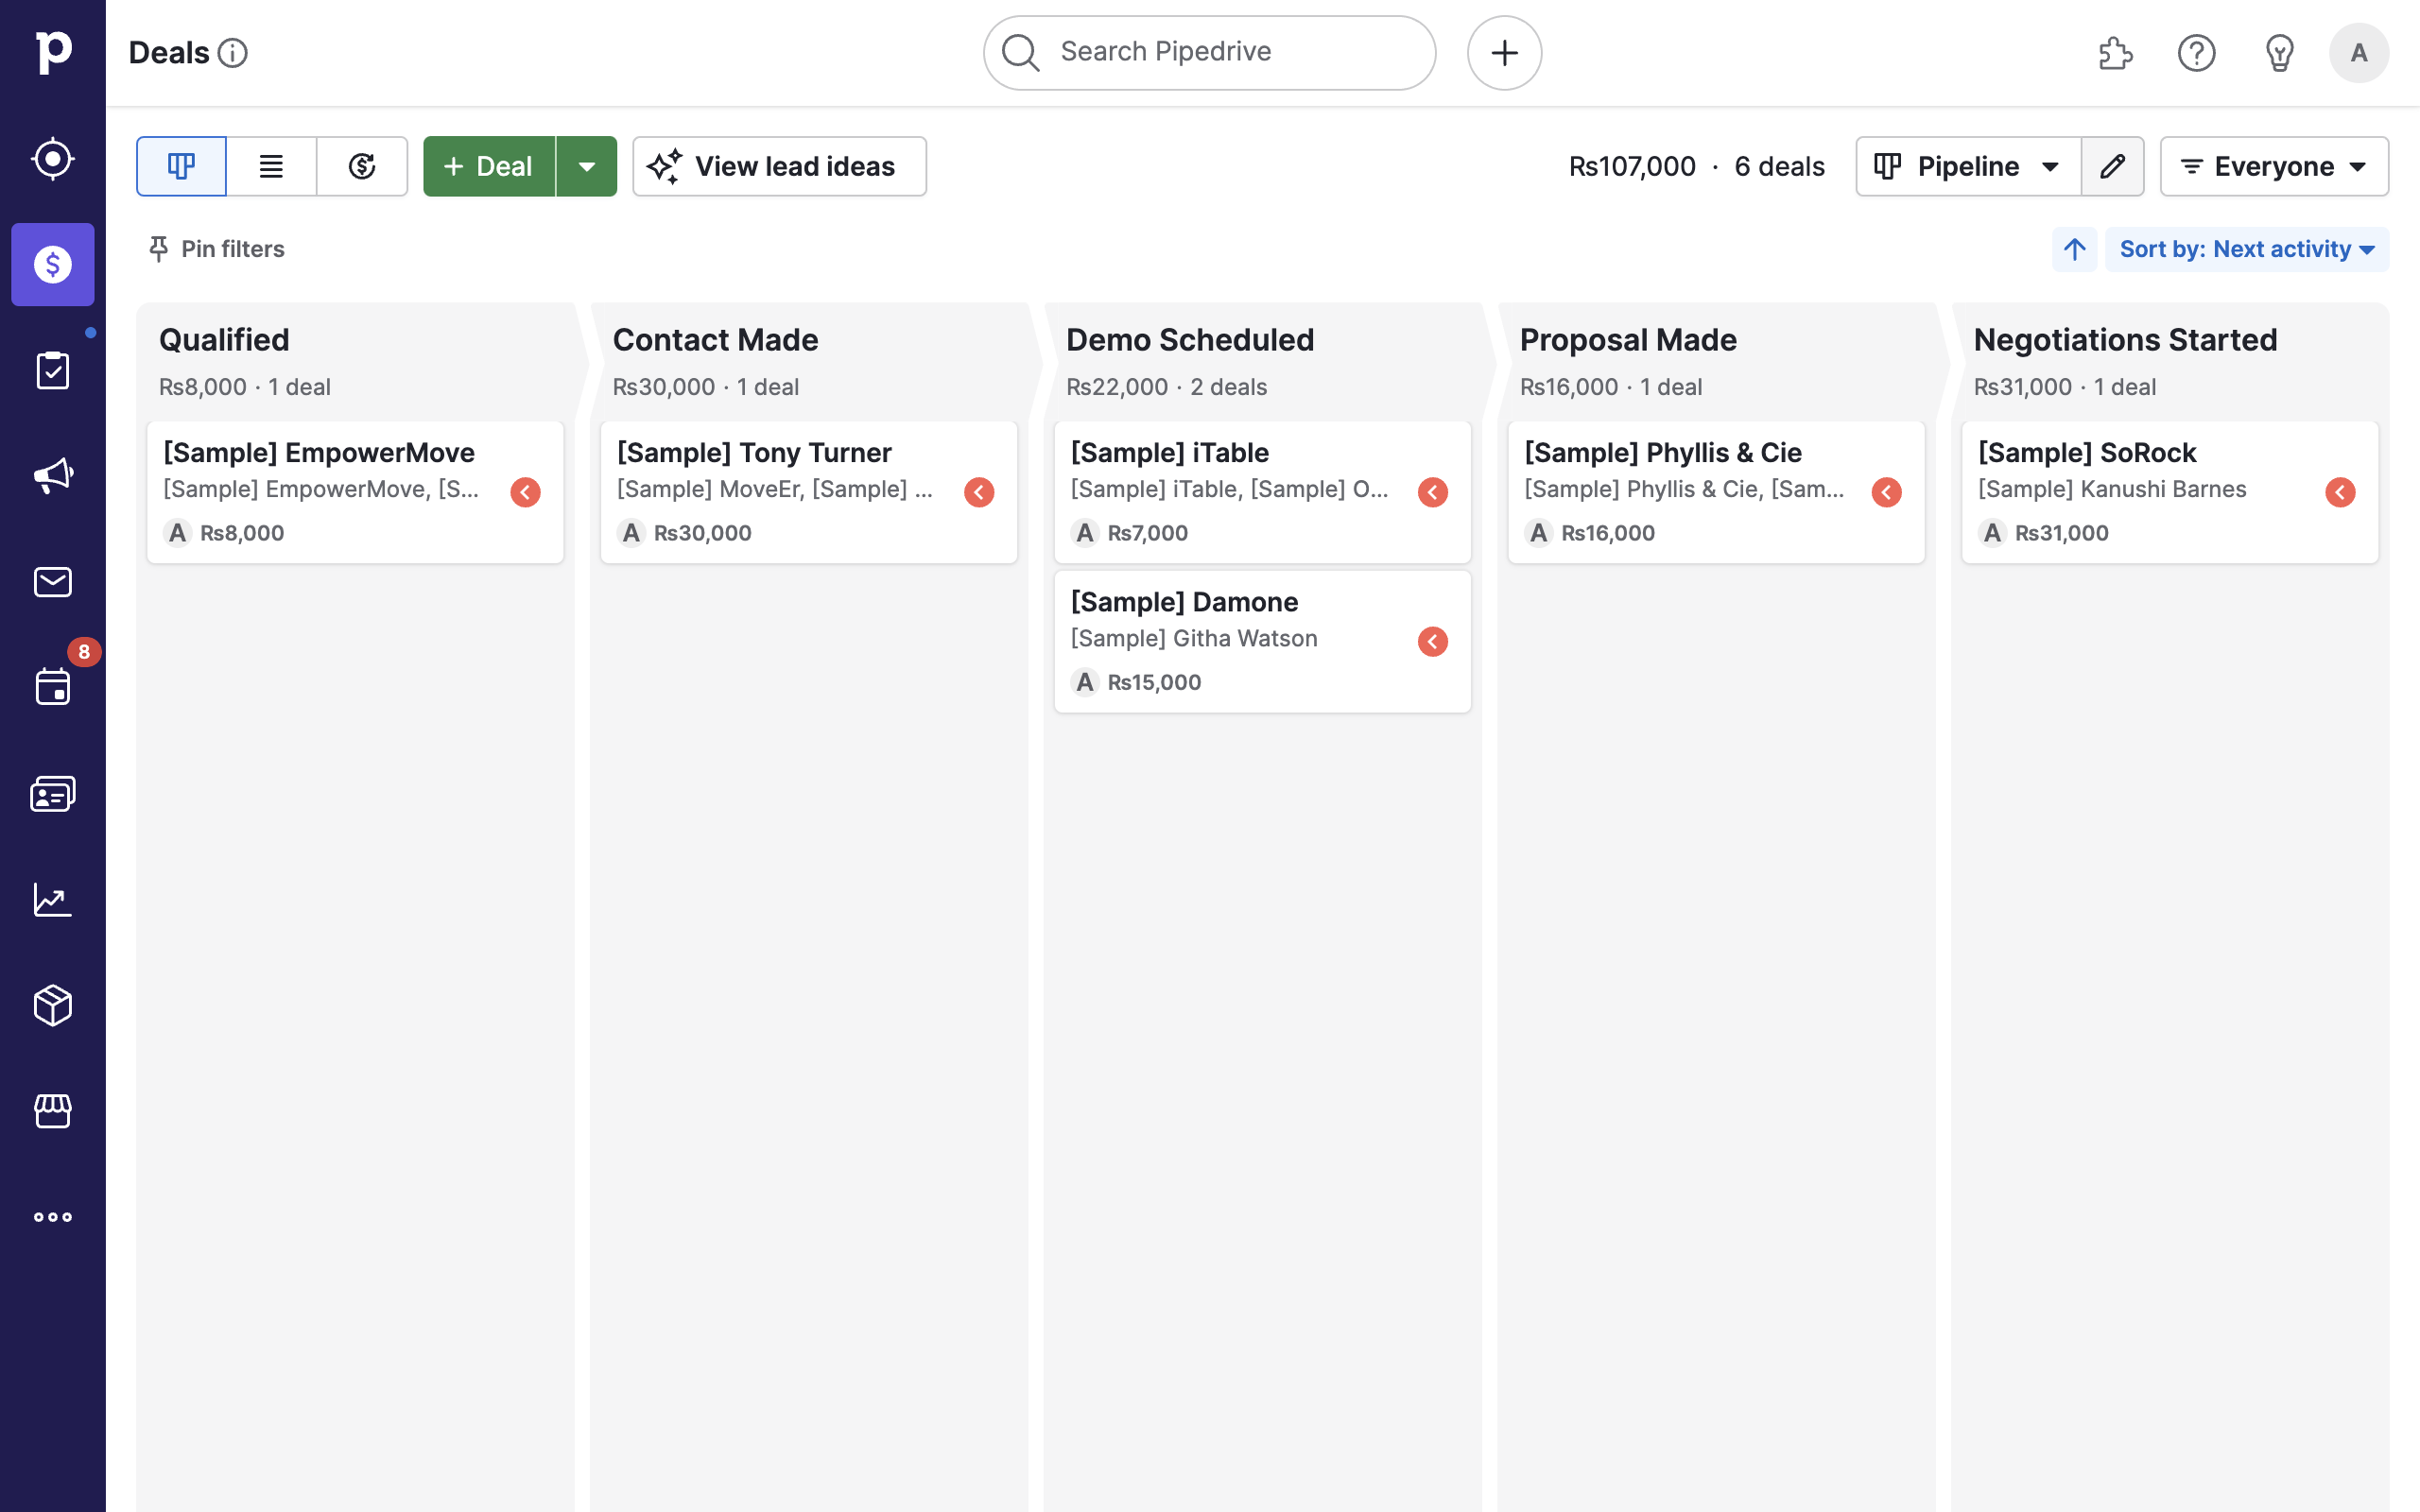The width and height of the screenshot is (2420, 1512).
Task: Open Leads radar icon in sidebar
Action: pos(52,159)
